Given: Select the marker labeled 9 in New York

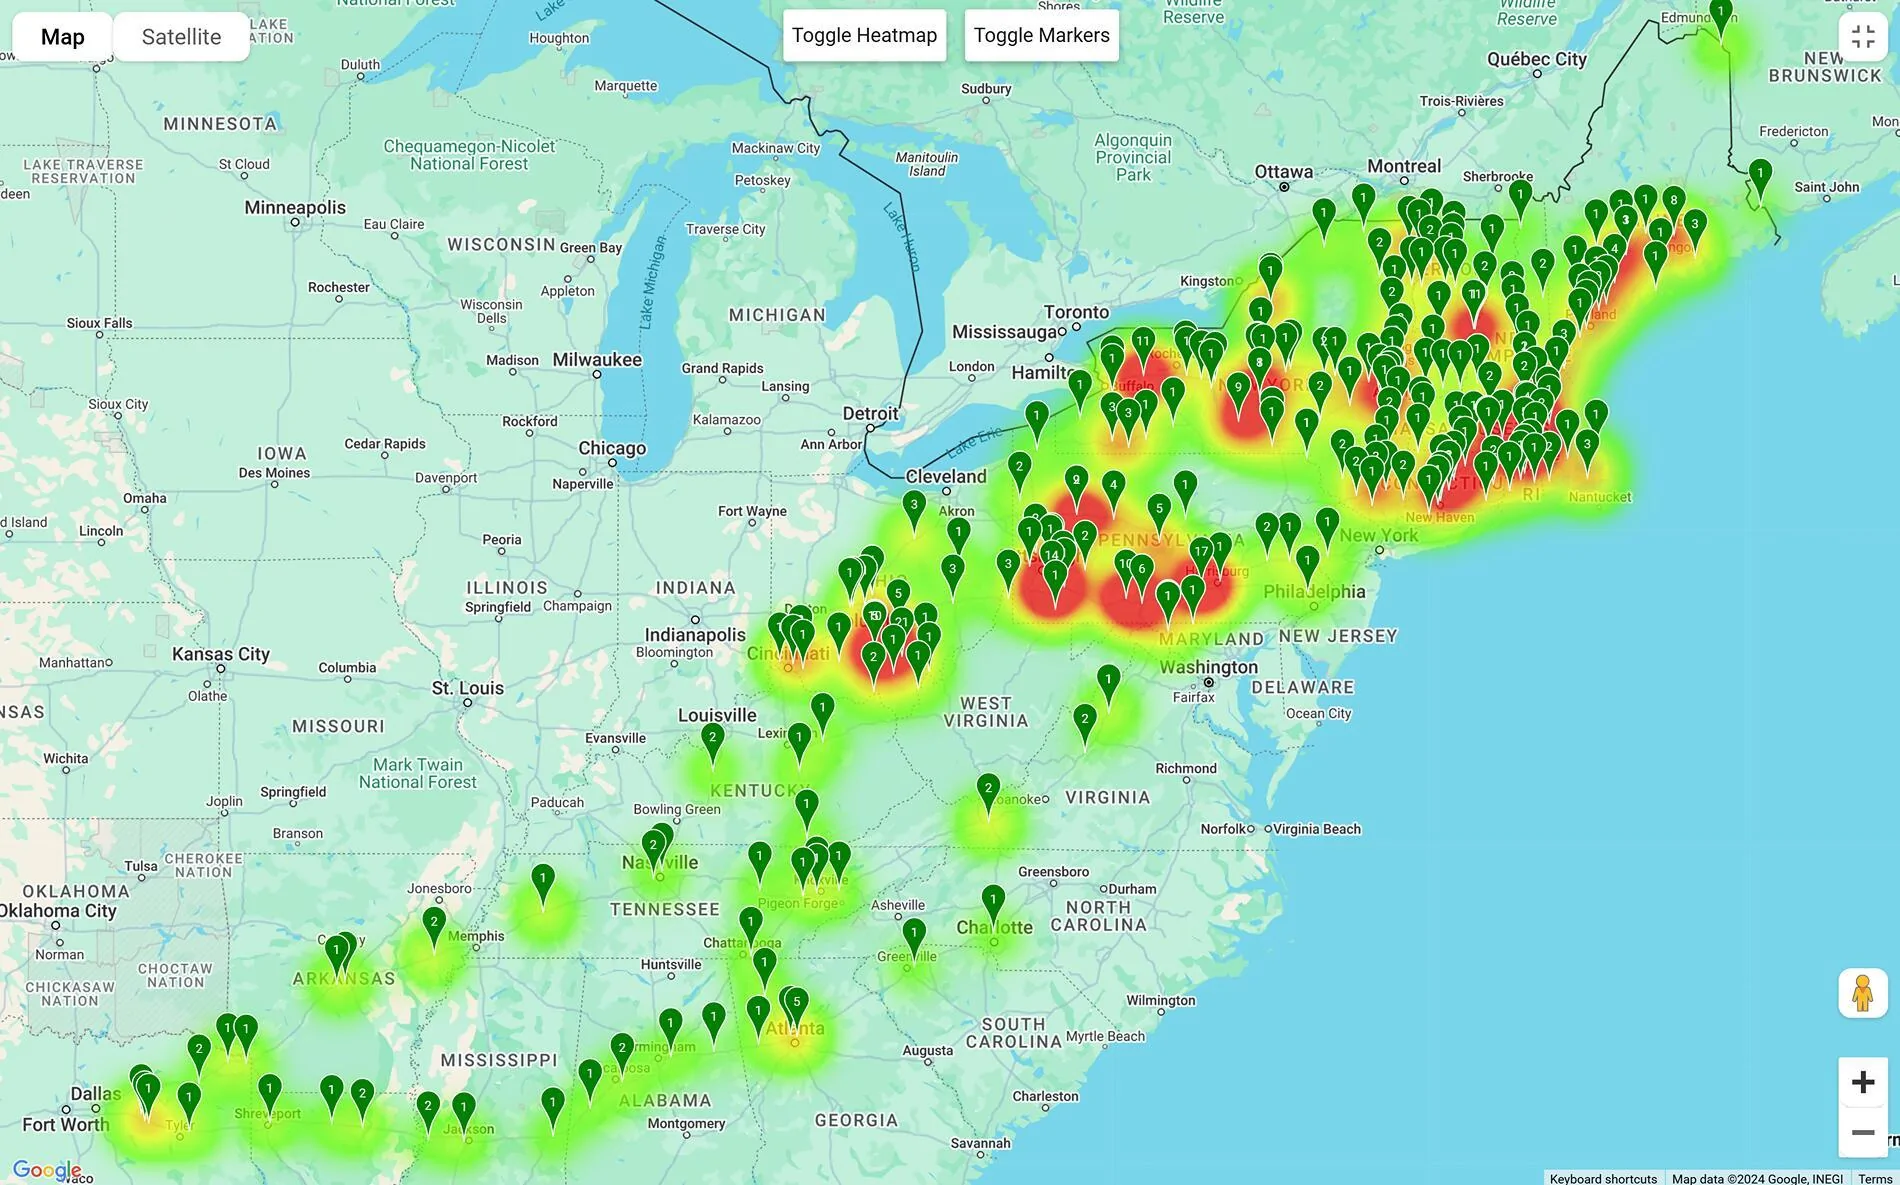Looking at the screenshot, I should pos(1238,394).
